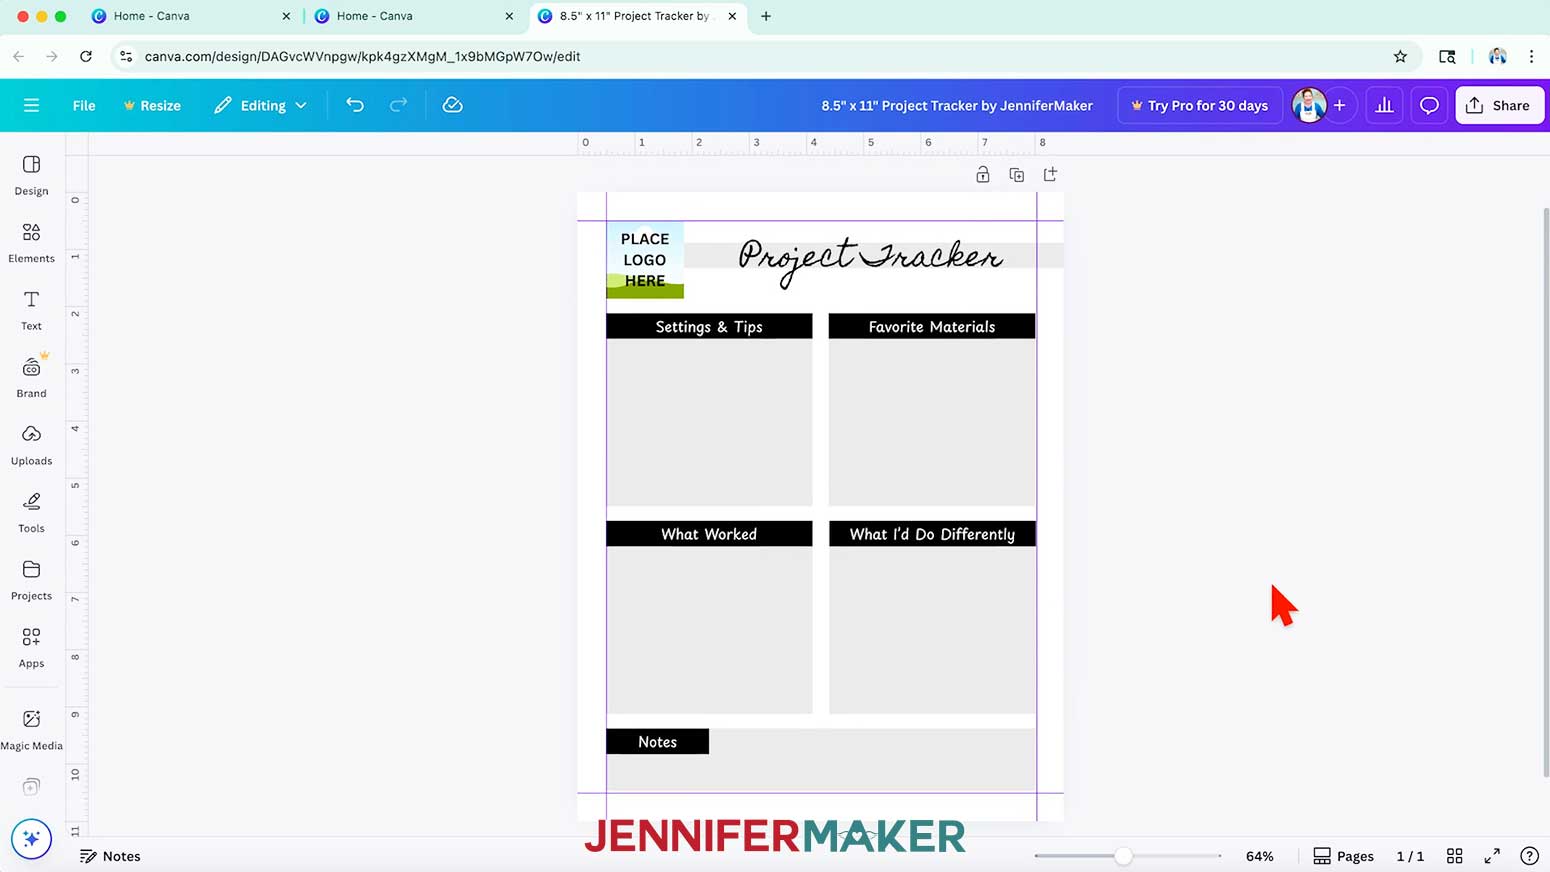Open the zoom percentage 64% menu
This screenshot has width=1550, height=872.
coord(1259,856)
